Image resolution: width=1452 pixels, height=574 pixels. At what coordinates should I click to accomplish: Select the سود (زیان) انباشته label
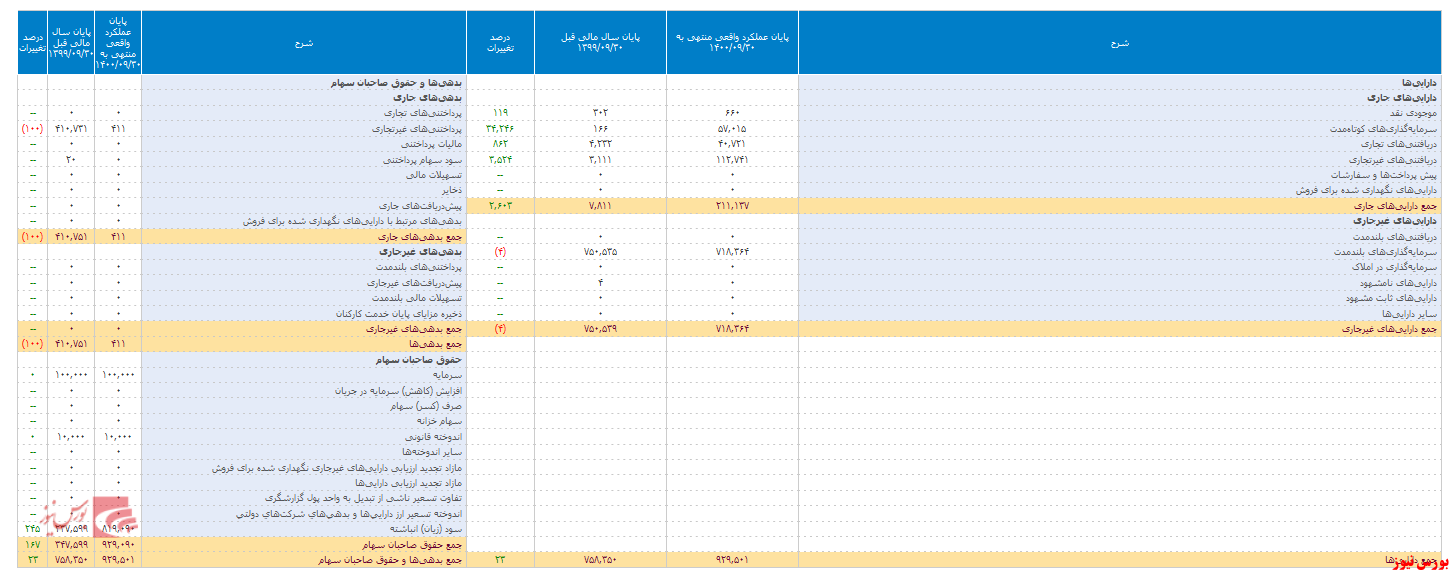(x=424, y=527)
